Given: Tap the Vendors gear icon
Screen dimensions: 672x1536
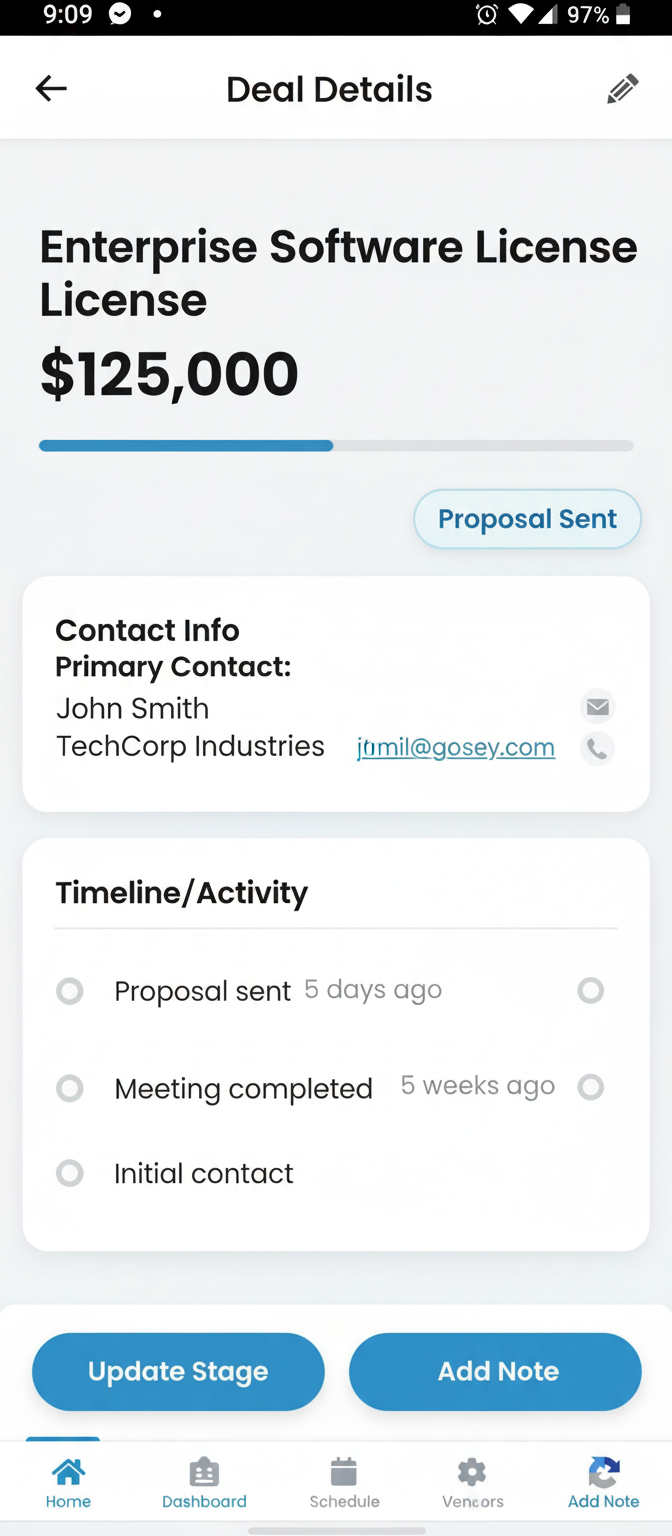Looking at the screenshot, I should [x=472, y=1472].
